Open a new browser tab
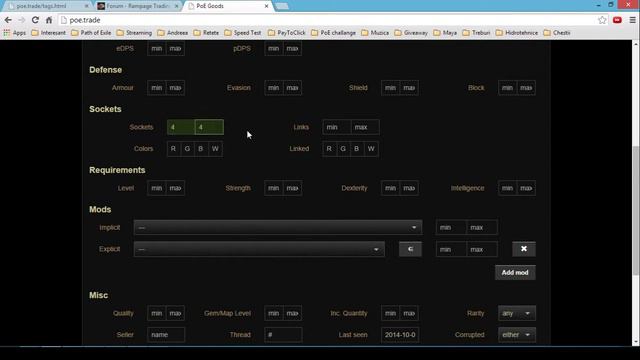This screenshot has width=640, height=360. click(282, 6)
